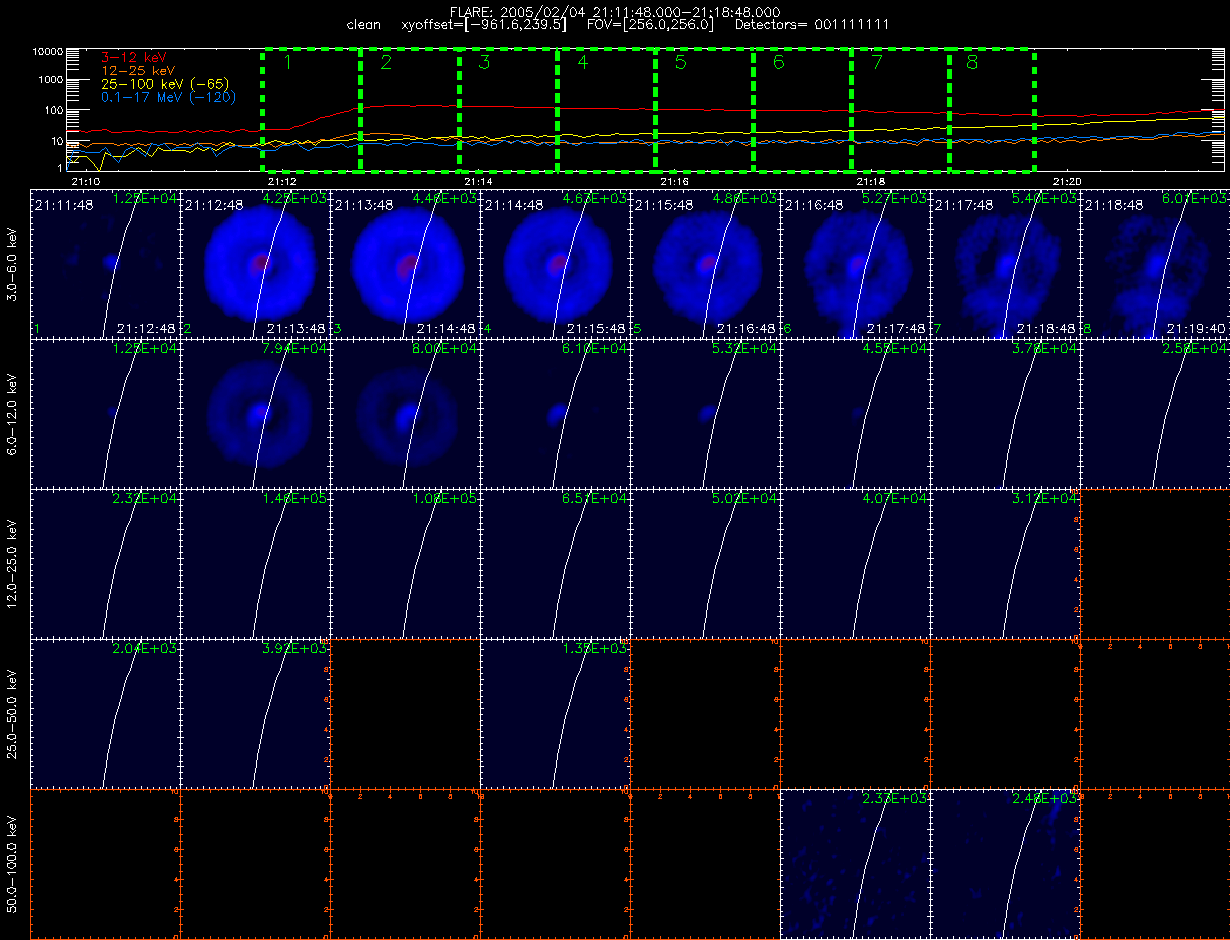
Task: Select interval marker 2 on the light curve
Action: coord(386,63)
